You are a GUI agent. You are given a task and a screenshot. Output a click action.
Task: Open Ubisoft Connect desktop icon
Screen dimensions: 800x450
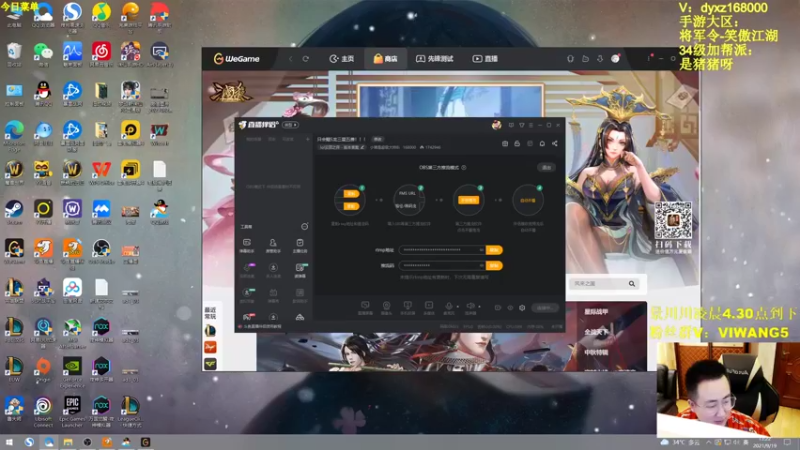tap(43, 411)
